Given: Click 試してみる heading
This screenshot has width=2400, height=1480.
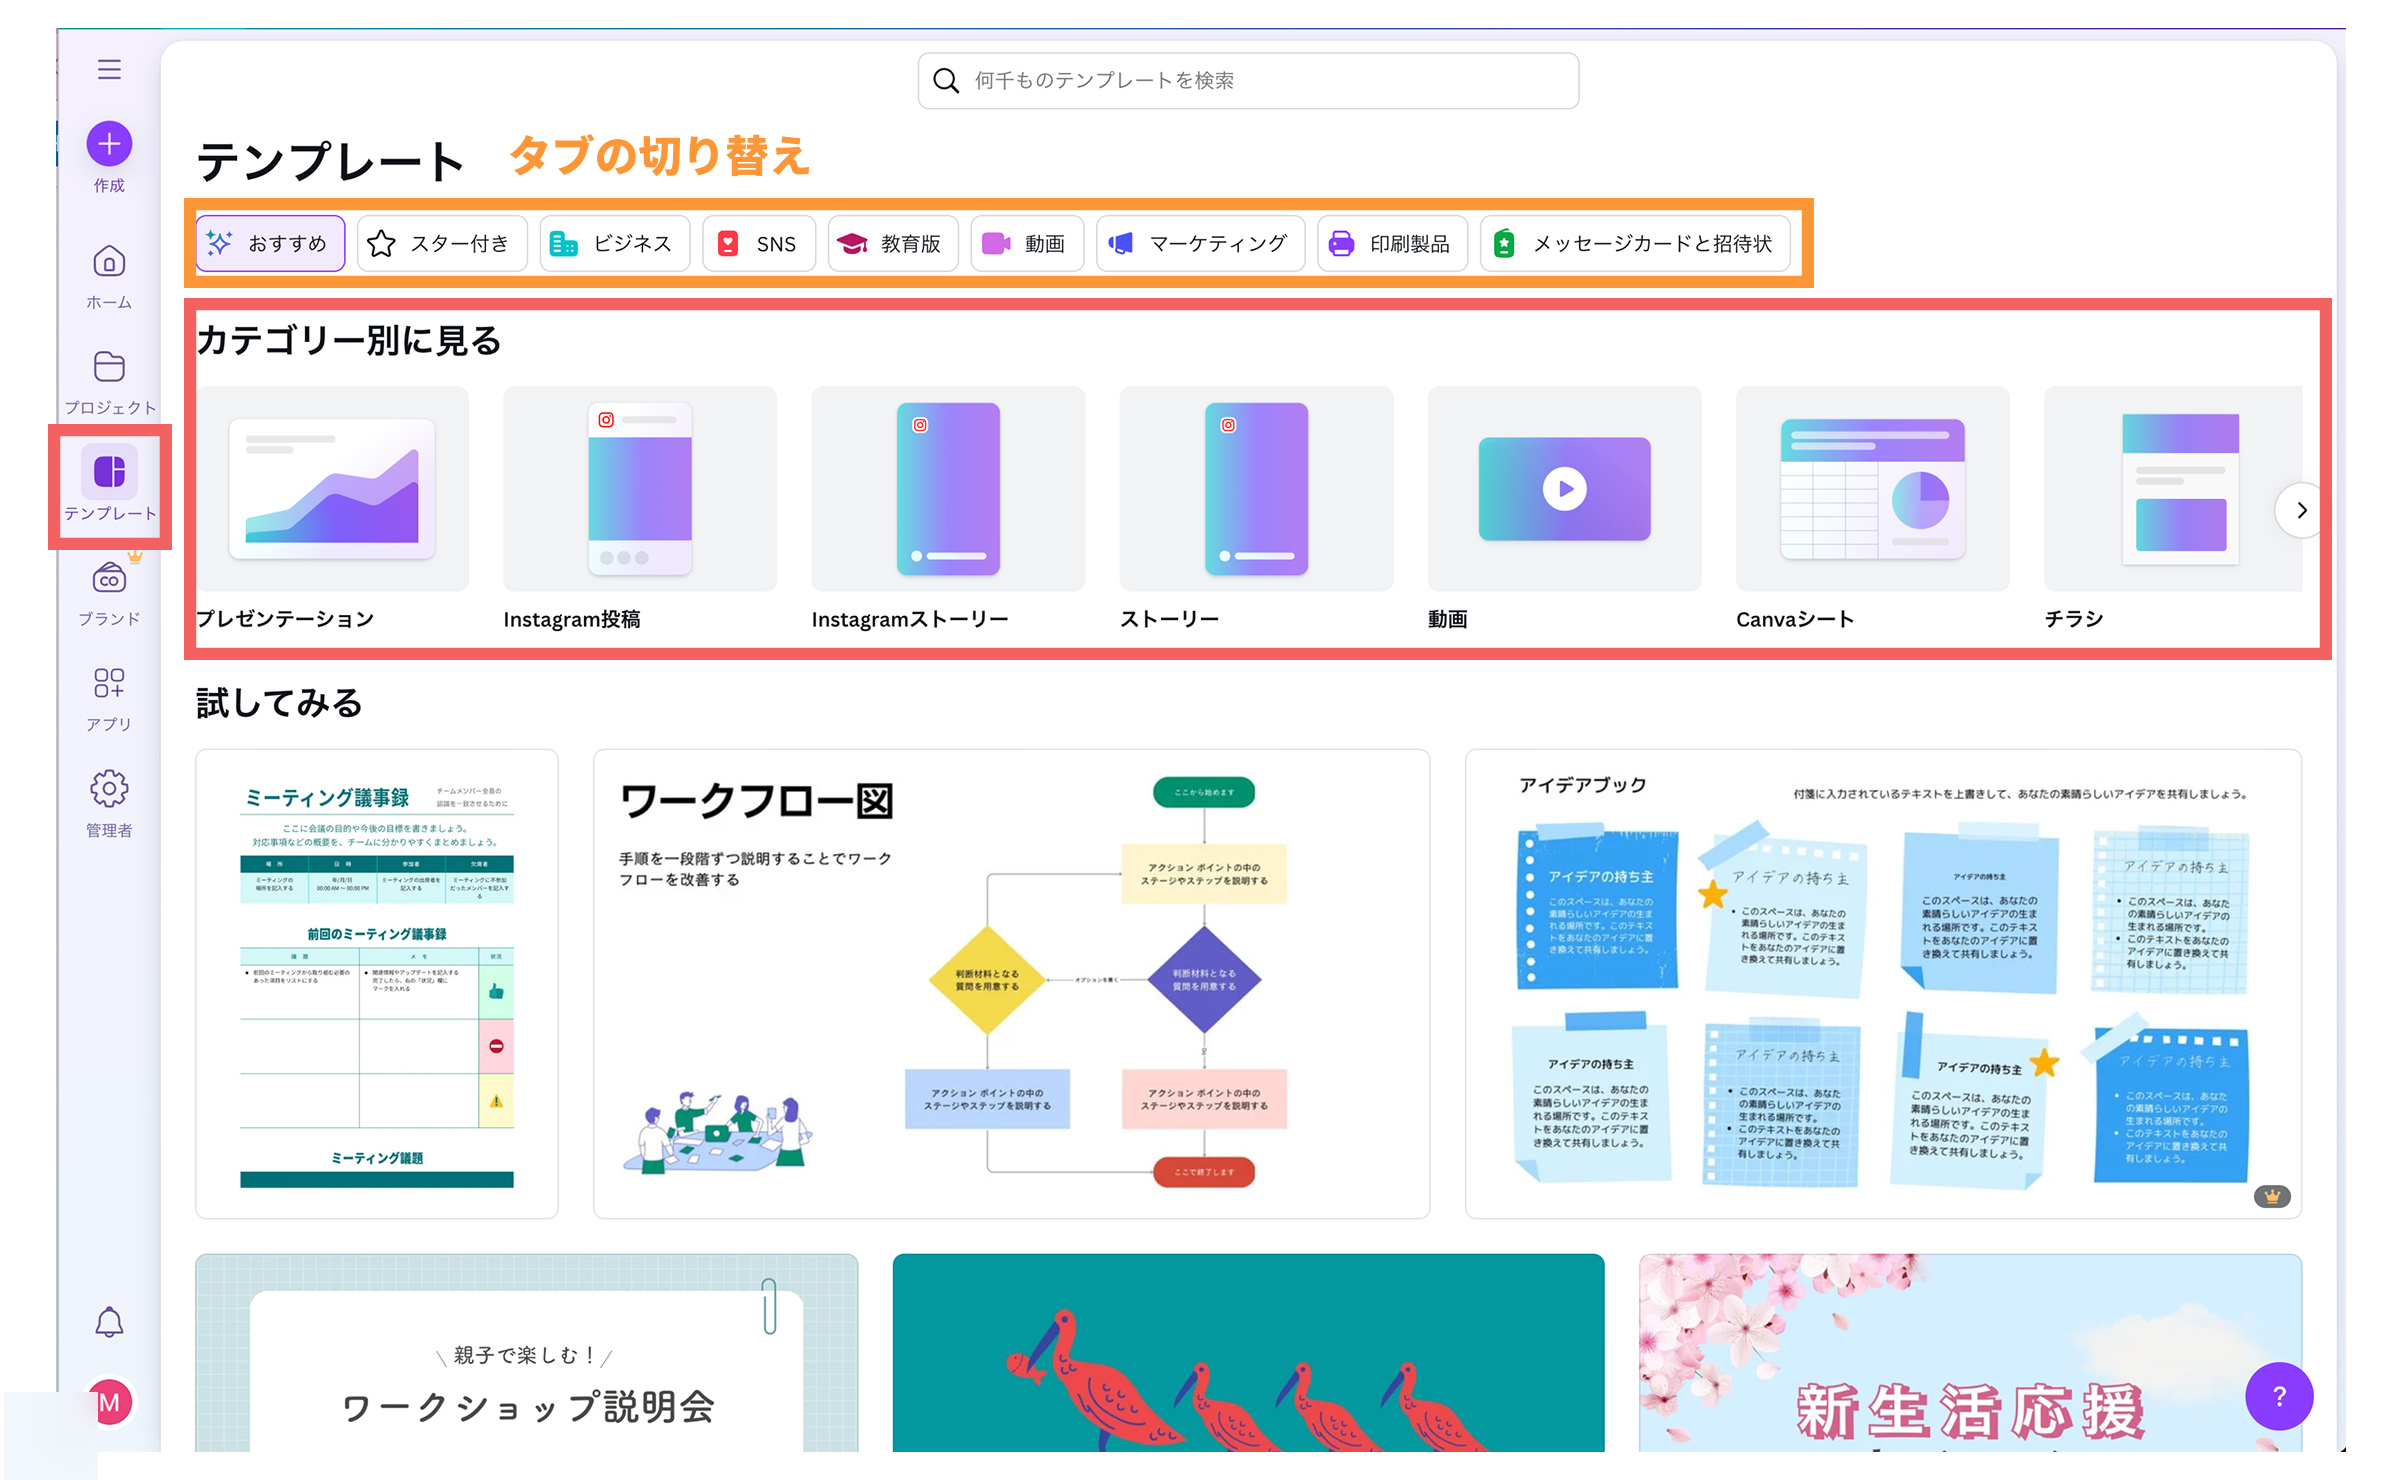Looking at the screenshot, I should point(279,702).
